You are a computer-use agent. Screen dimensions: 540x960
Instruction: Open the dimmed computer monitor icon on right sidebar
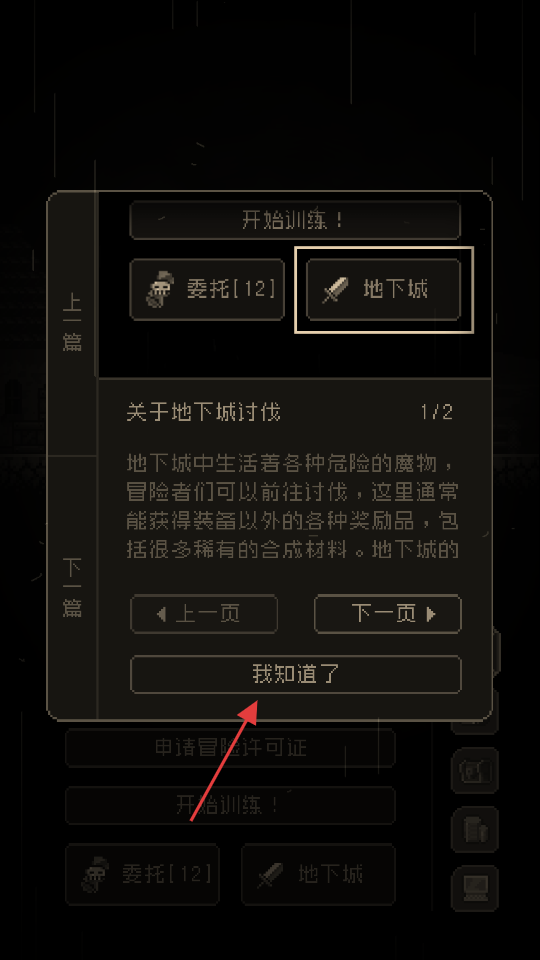(474, 888)
